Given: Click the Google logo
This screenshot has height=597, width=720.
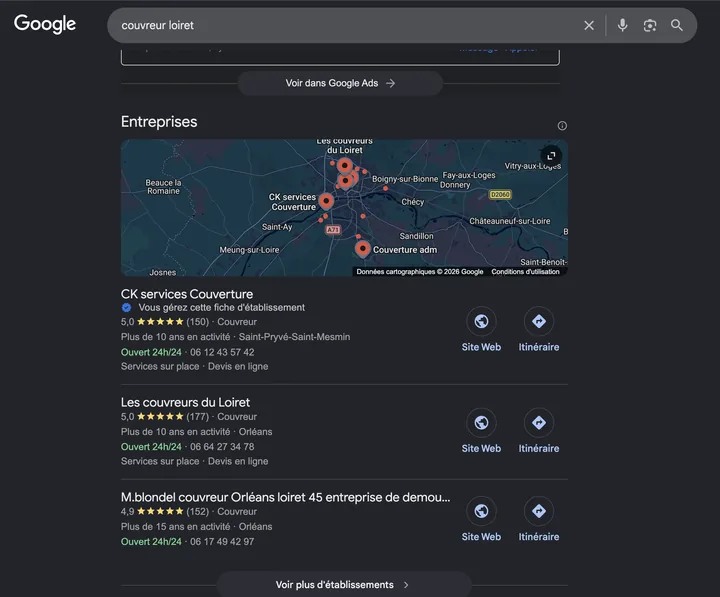Looking at the screenshot, I should tap(45, 24).
